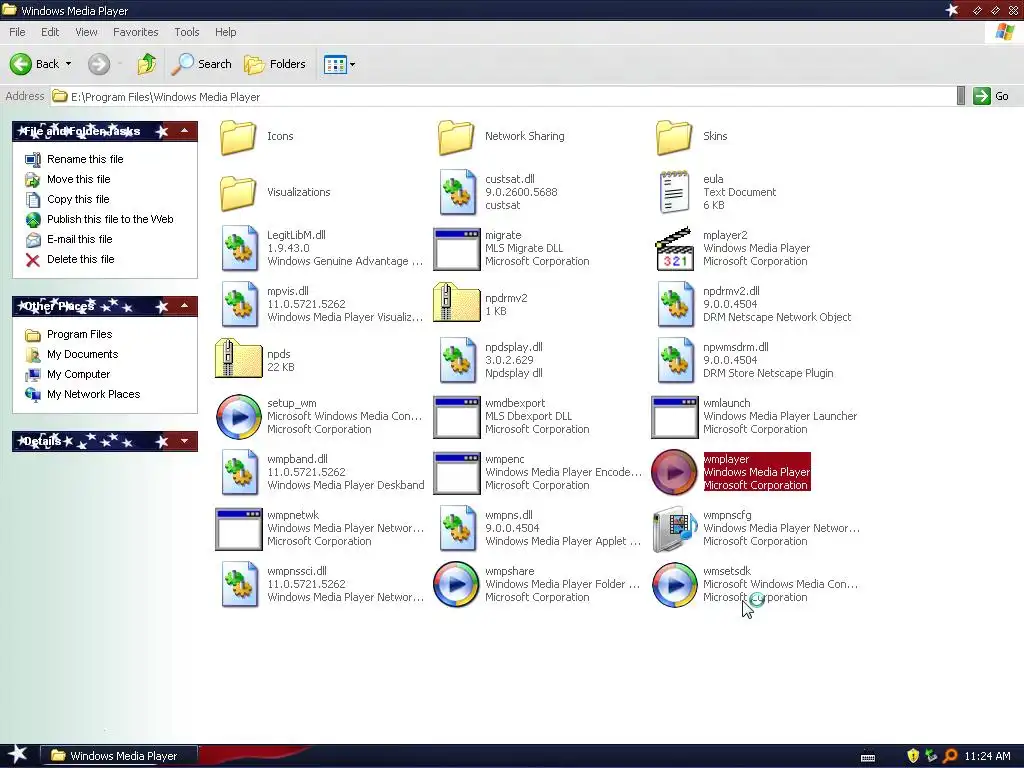1024x768 pixels.
Task: Click Delete this file
Action: [80, 259]
